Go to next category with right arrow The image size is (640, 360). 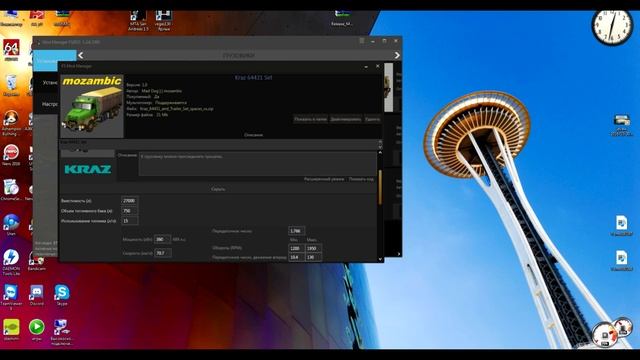point(397,55)
